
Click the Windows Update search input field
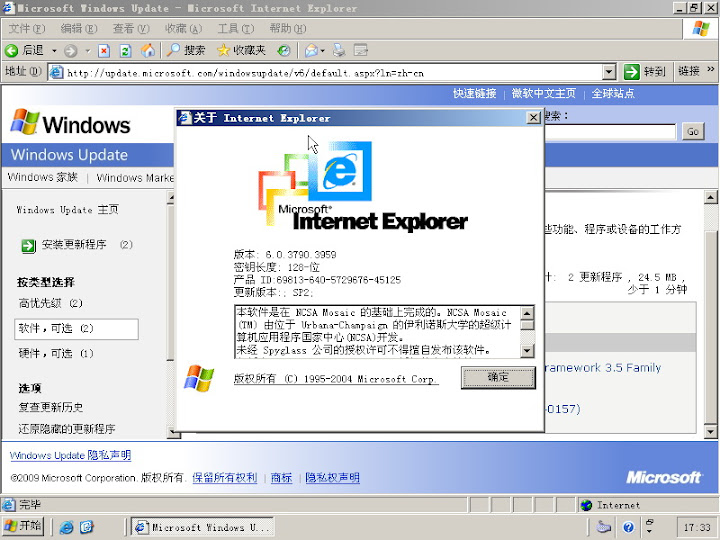610,132
